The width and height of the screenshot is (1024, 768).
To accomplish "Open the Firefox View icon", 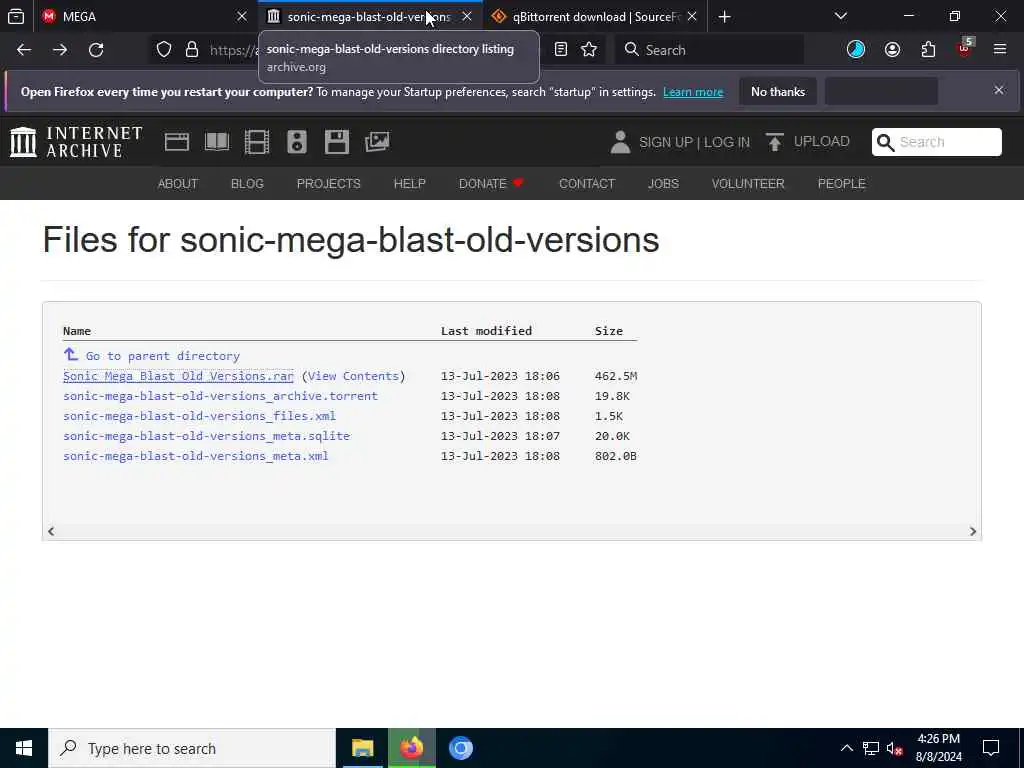I will coord(16,16).
